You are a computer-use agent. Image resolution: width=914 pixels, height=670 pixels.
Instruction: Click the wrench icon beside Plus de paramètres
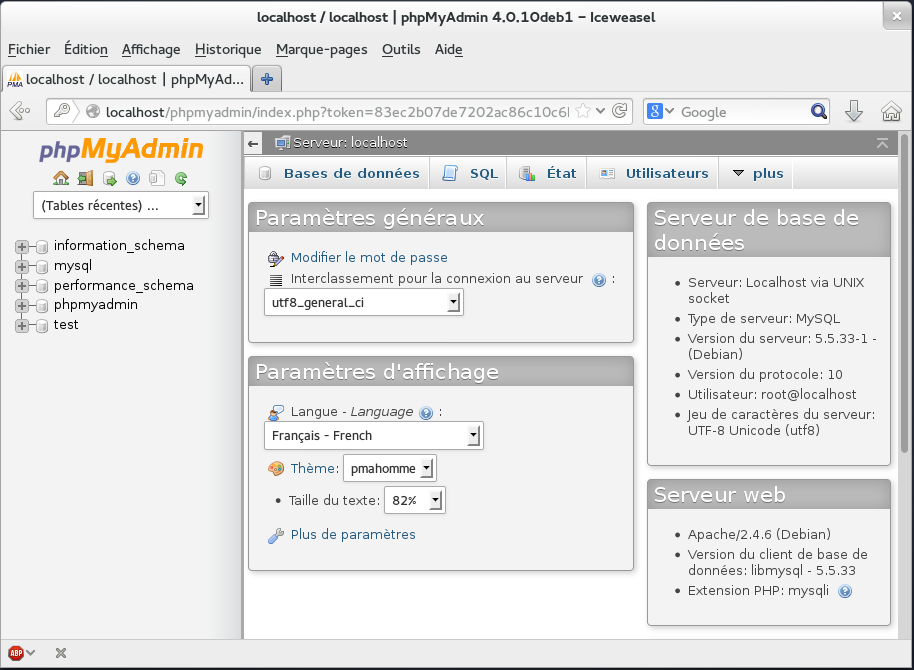[276, 535]
